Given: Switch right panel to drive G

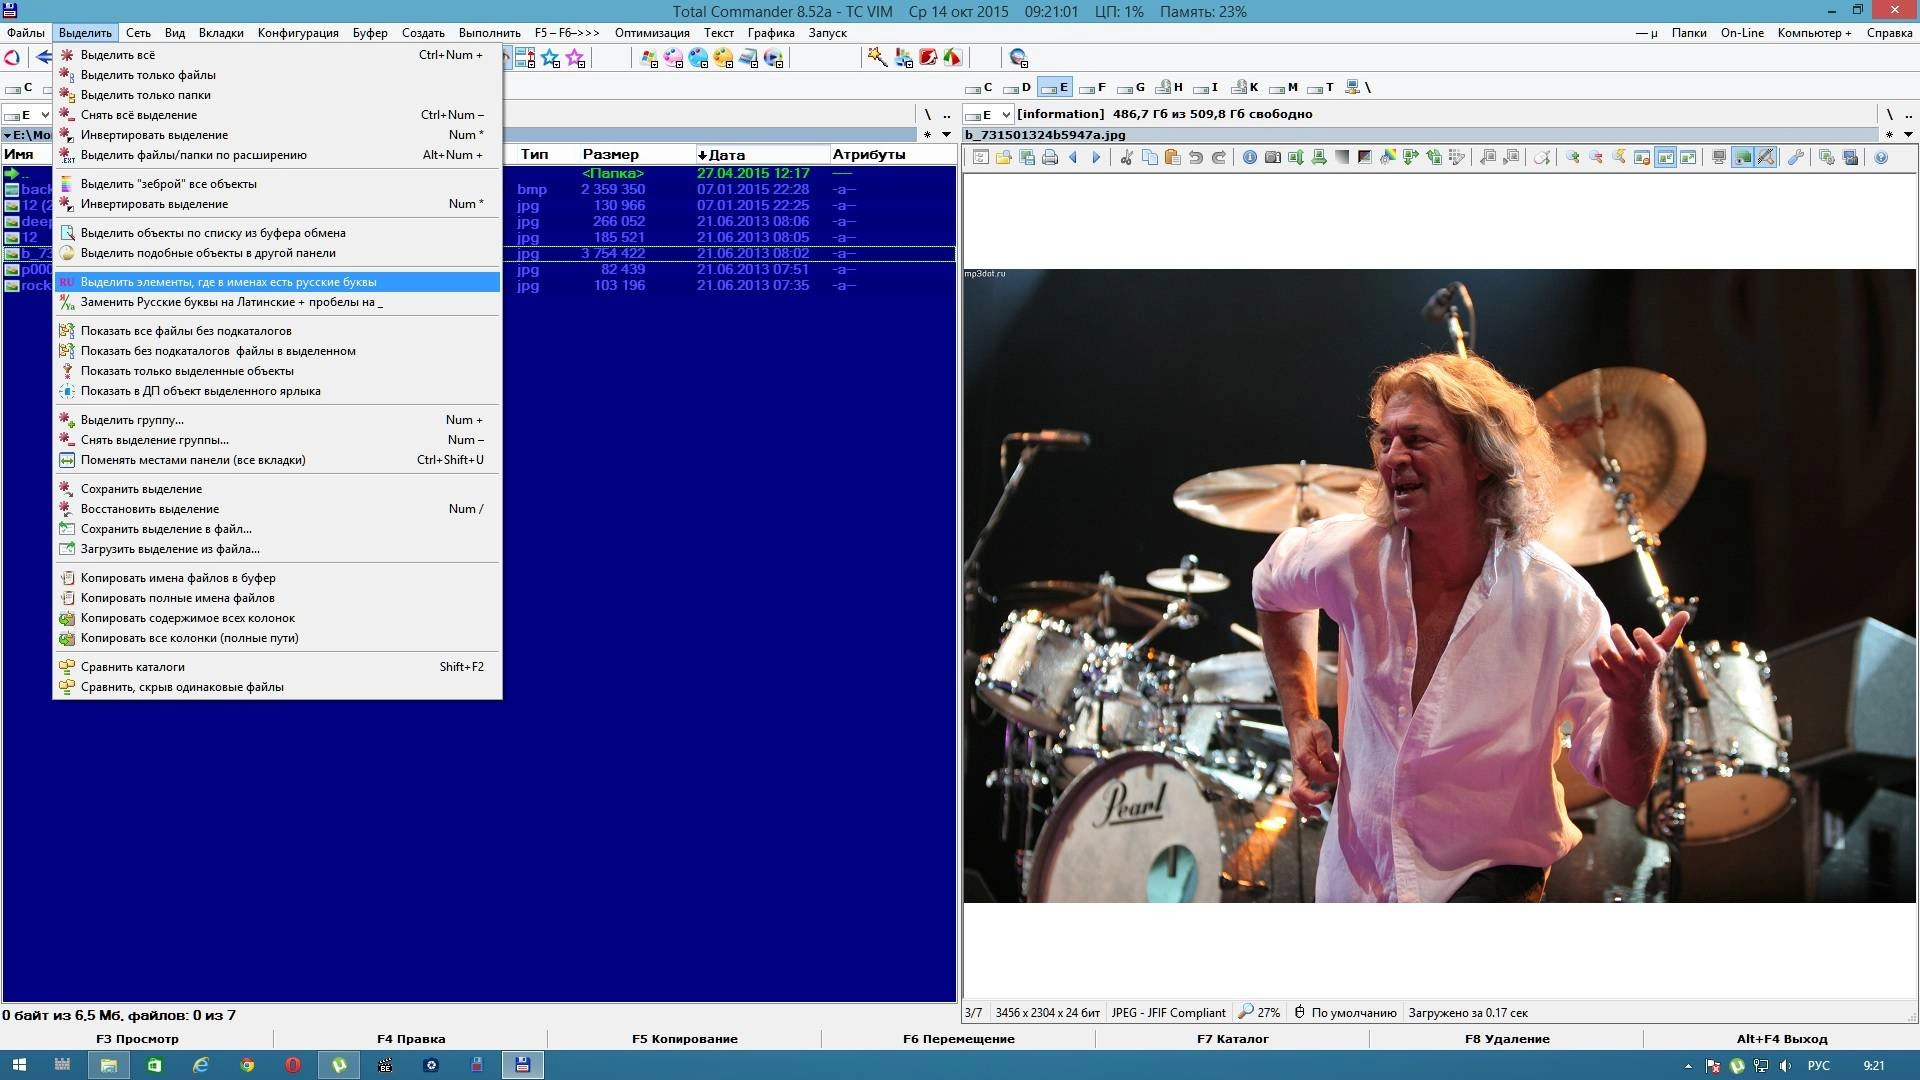Looking at the screenshot, I should [x=1131, y=88].
